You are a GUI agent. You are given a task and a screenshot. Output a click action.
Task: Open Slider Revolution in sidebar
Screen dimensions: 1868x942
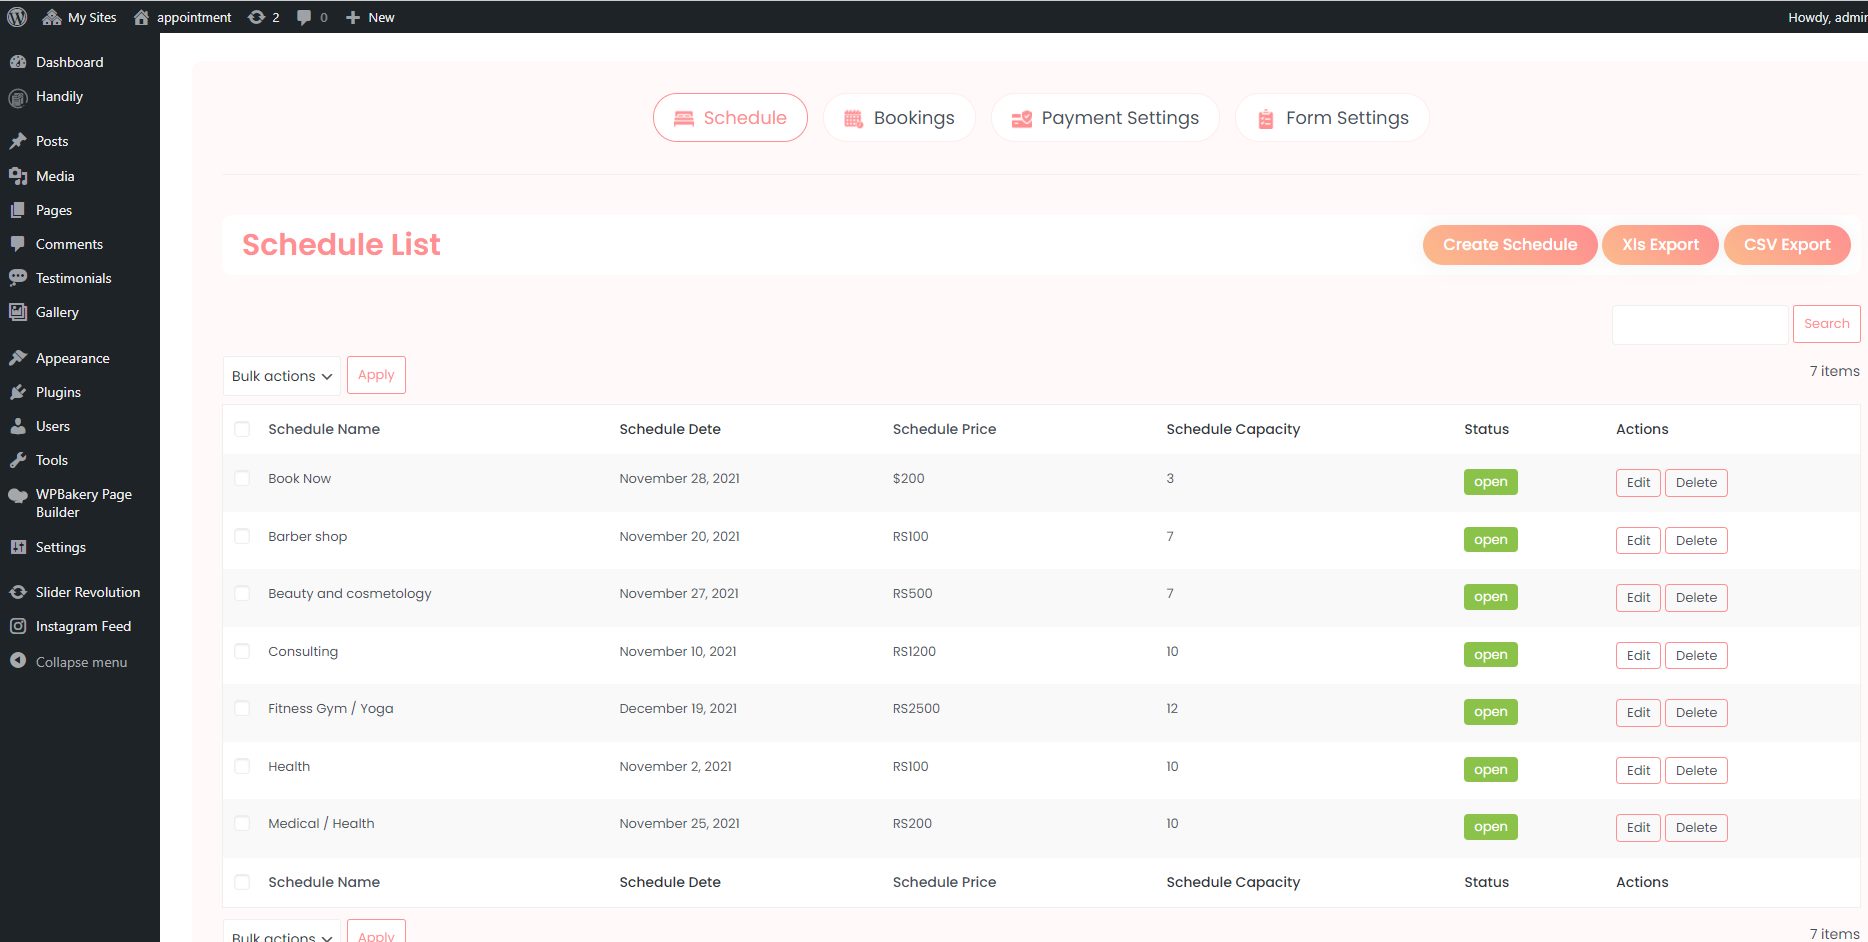pos(87,592)
